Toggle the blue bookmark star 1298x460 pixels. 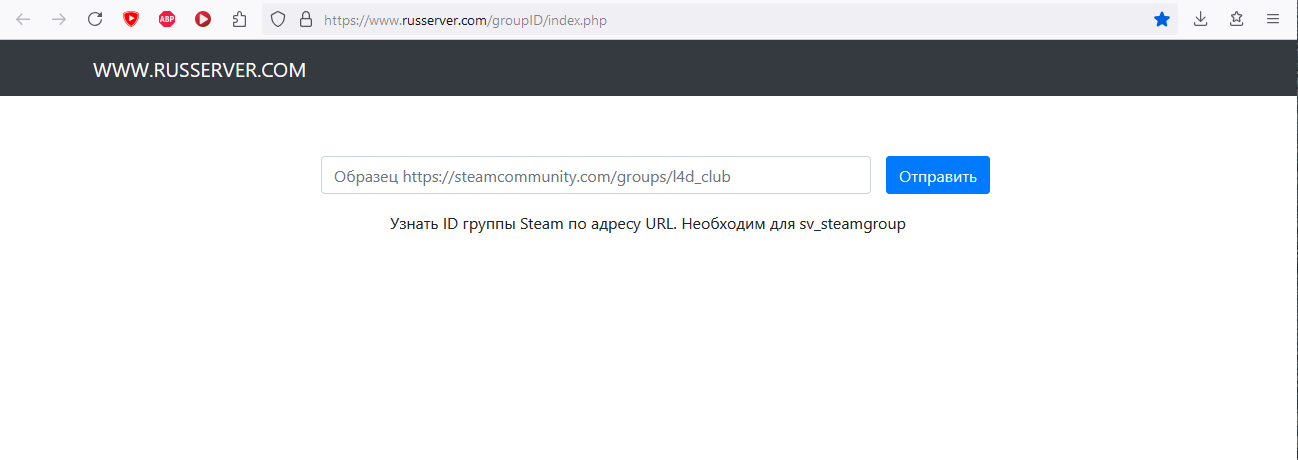click(1162, 19)
